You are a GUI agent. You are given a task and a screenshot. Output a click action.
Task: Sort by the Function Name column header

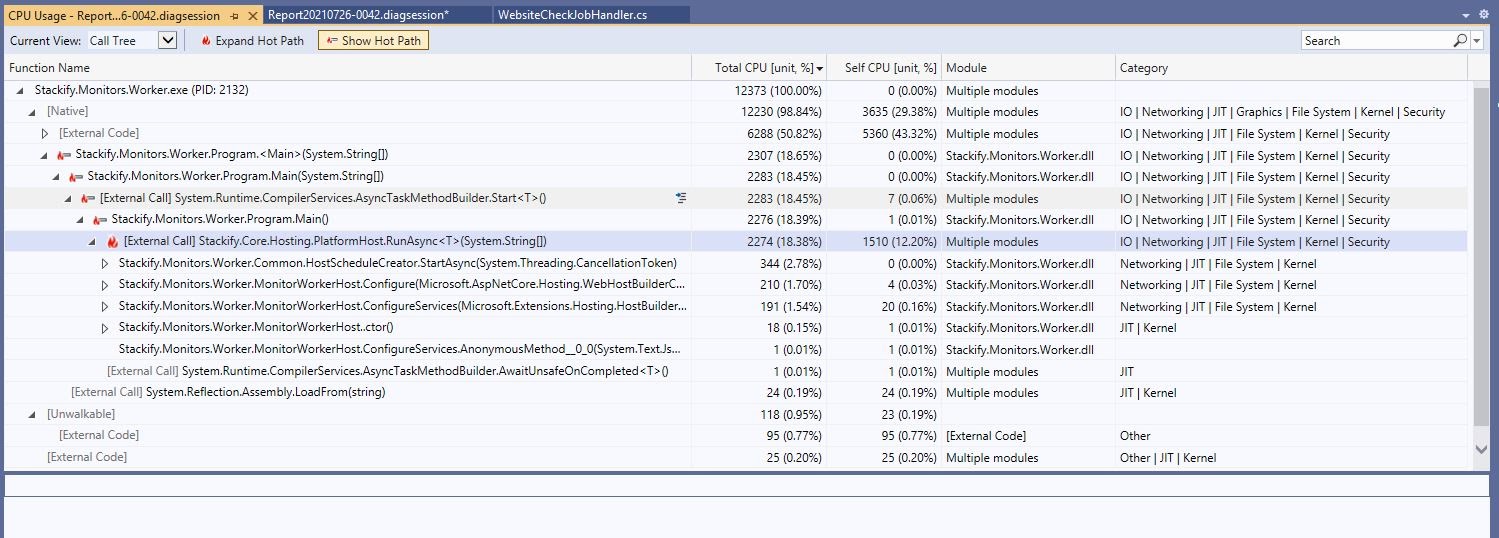346,68
